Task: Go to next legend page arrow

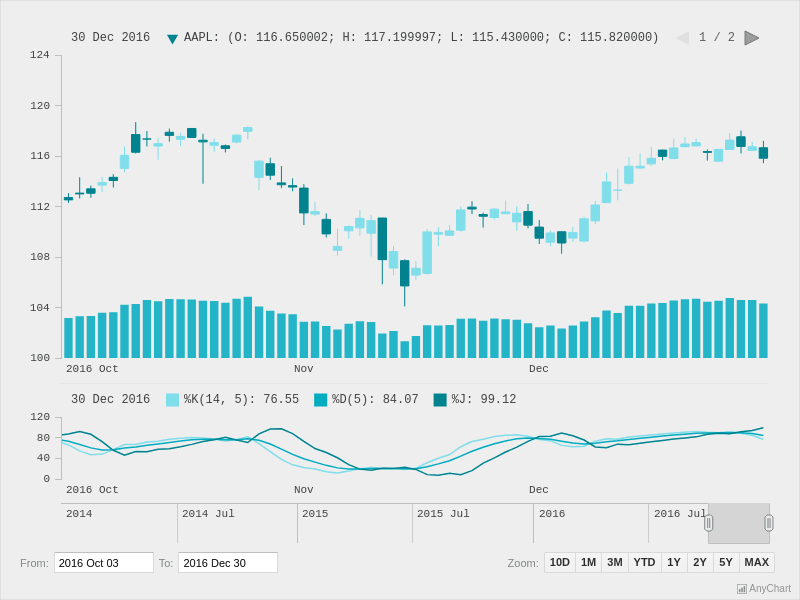Action: click(x=752, y=38)
